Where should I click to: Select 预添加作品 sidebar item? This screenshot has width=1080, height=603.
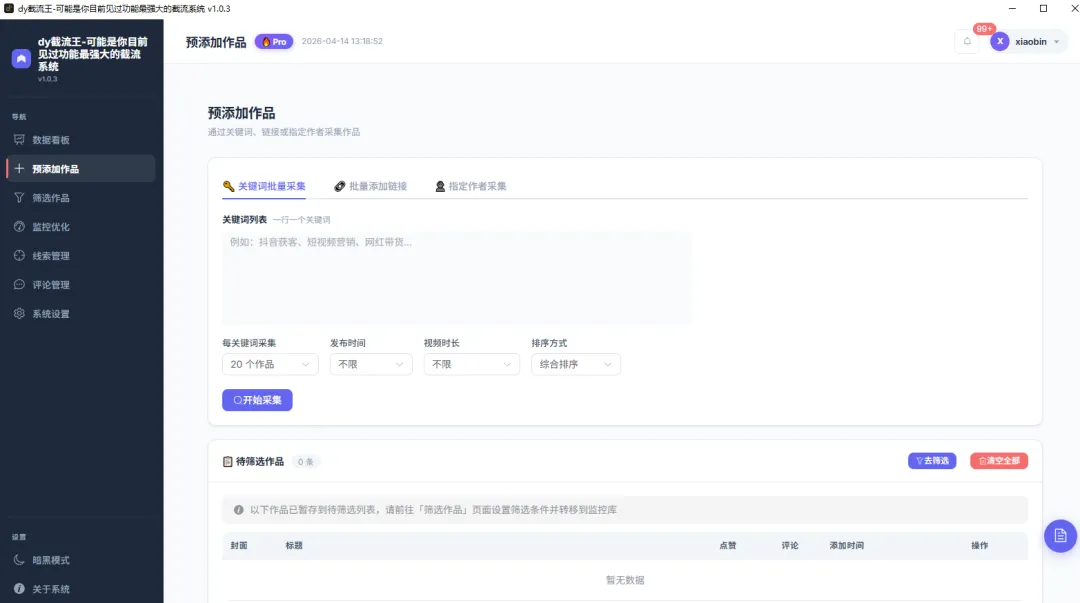[x=81, y=169]
